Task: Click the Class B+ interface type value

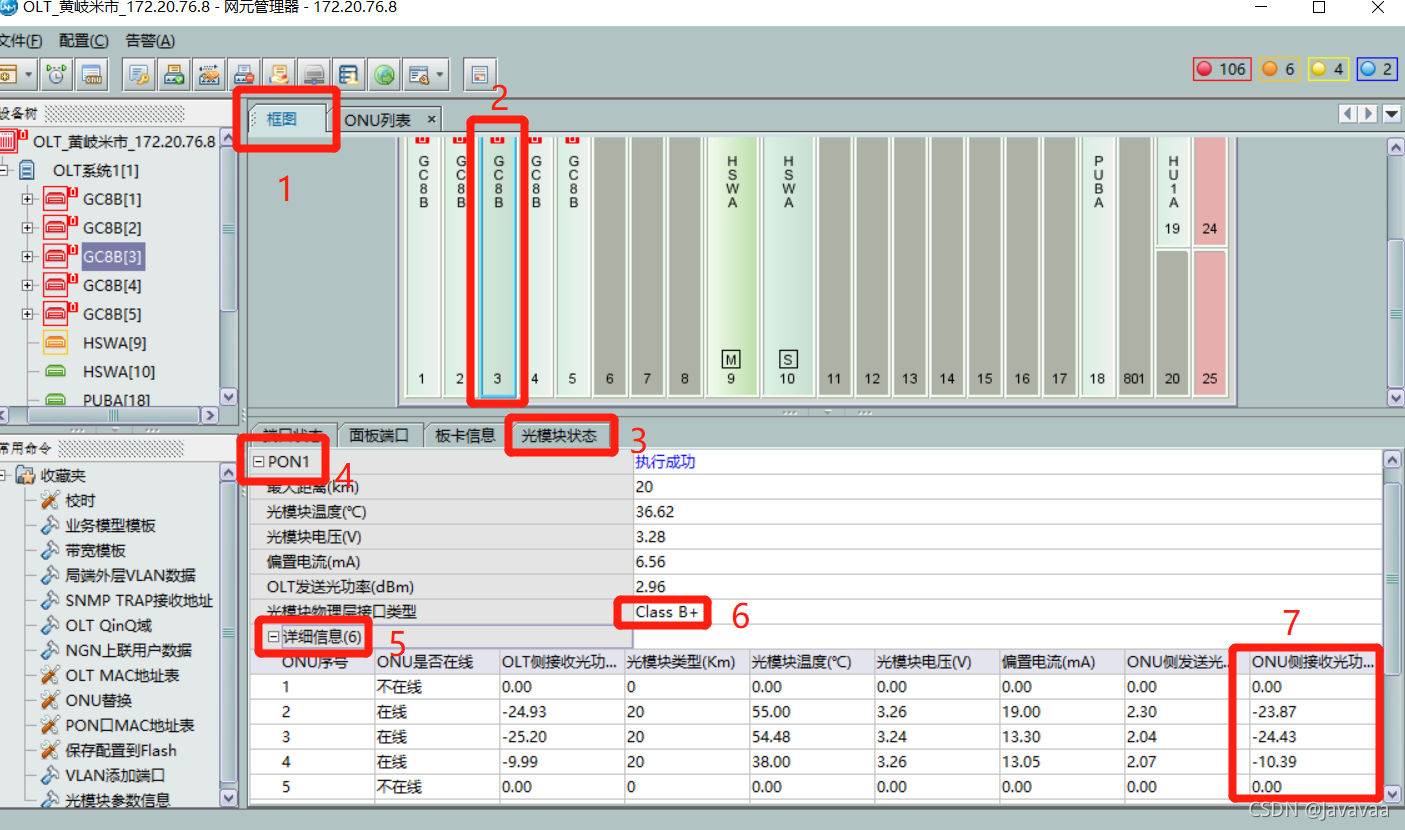Action: click(x=667, y=612)
